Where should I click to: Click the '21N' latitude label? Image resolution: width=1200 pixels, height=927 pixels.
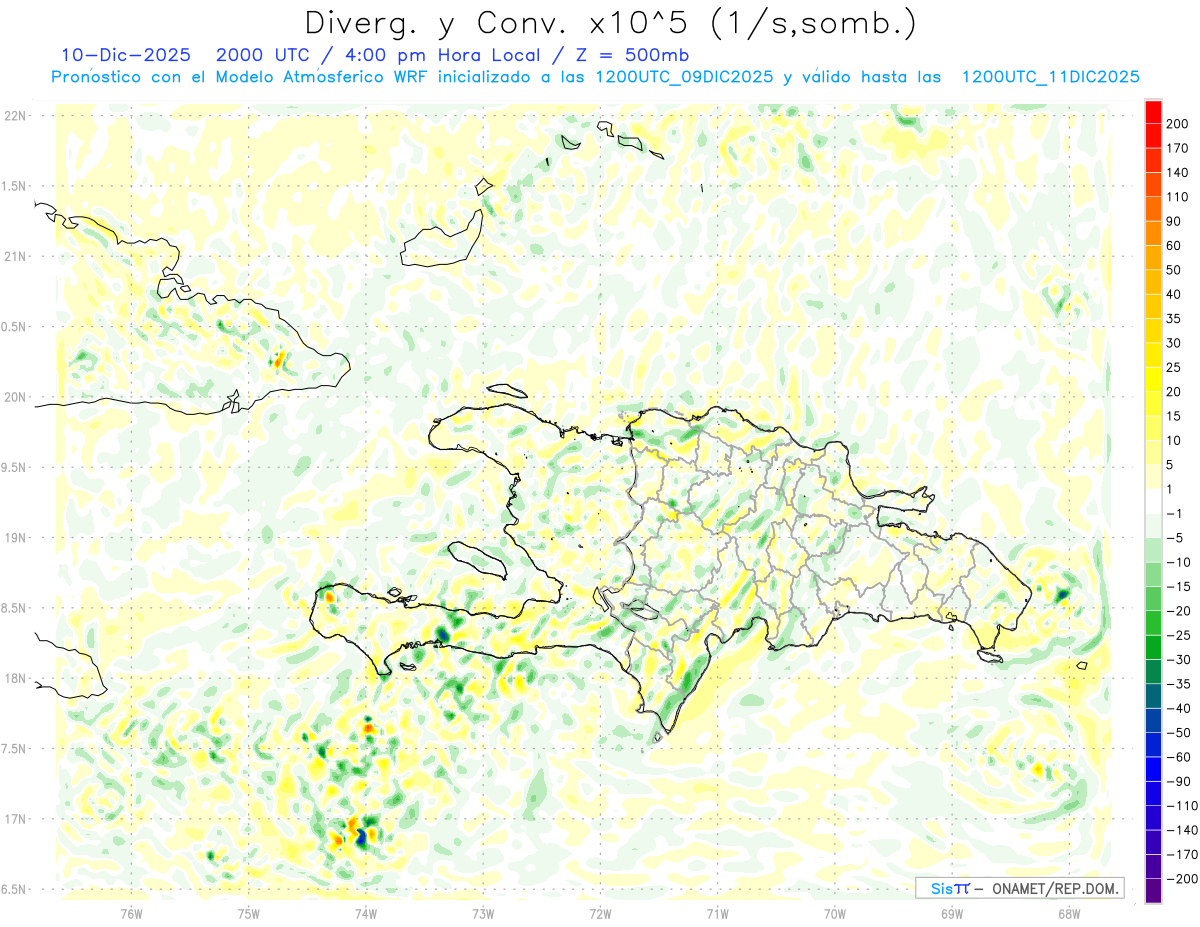15,256
